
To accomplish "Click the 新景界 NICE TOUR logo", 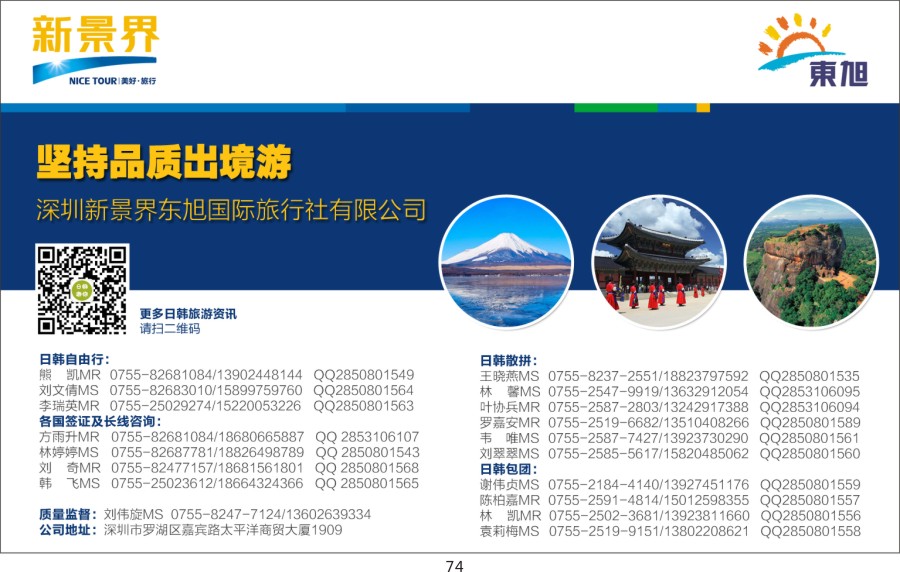I will tap(95, 50).
